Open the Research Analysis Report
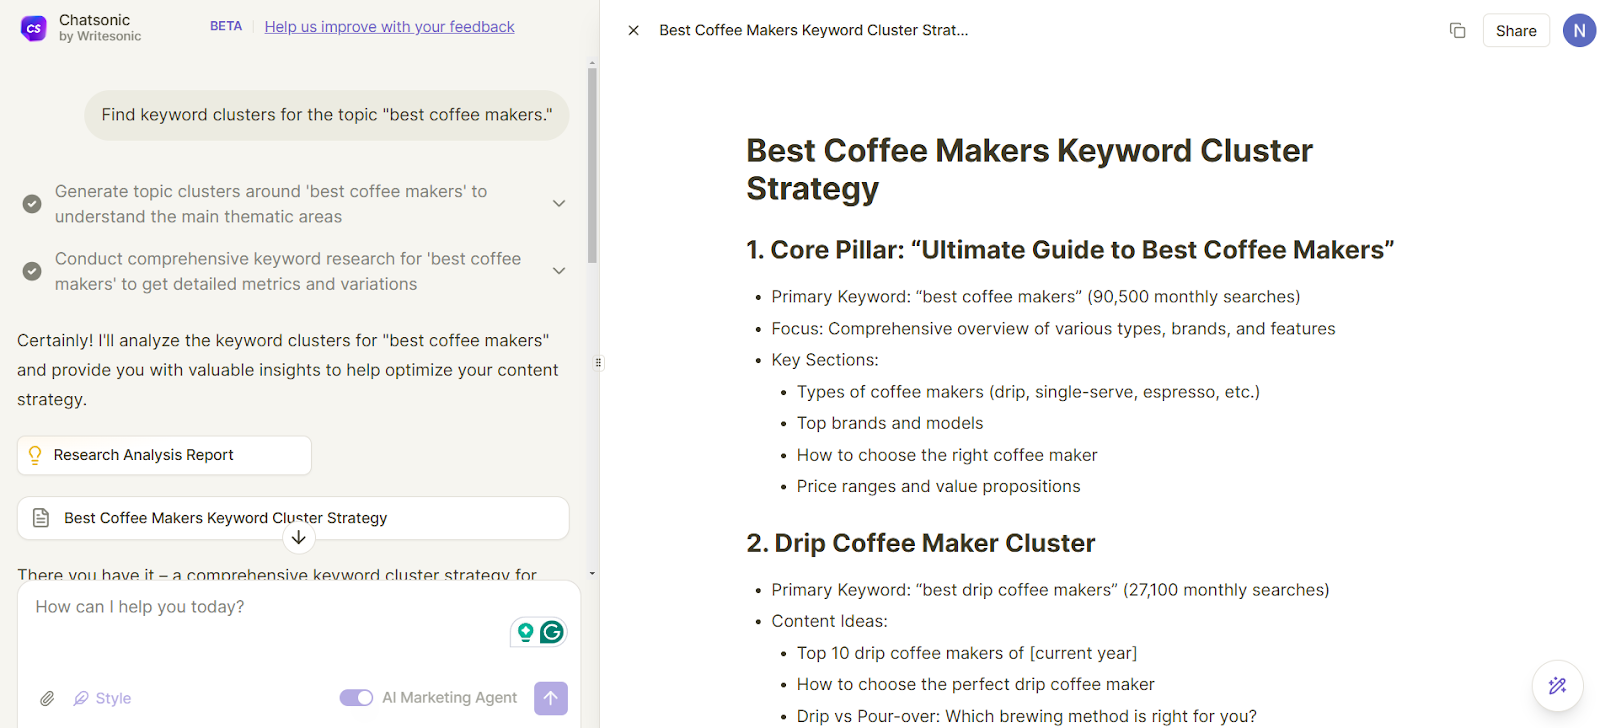 point(164,456)
